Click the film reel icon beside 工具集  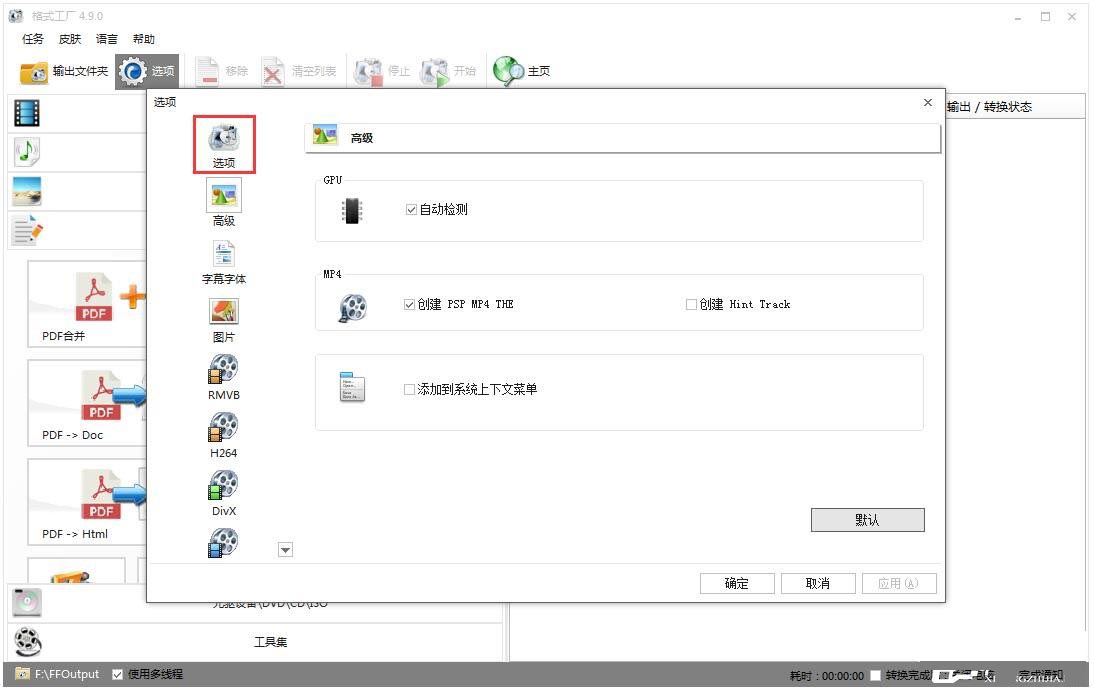pos(28,642)
